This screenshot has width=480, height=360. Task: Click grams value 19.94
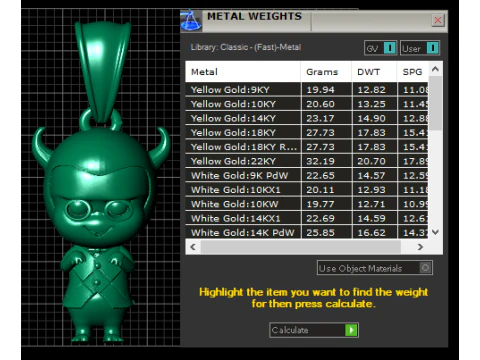[x=320, y=90]
